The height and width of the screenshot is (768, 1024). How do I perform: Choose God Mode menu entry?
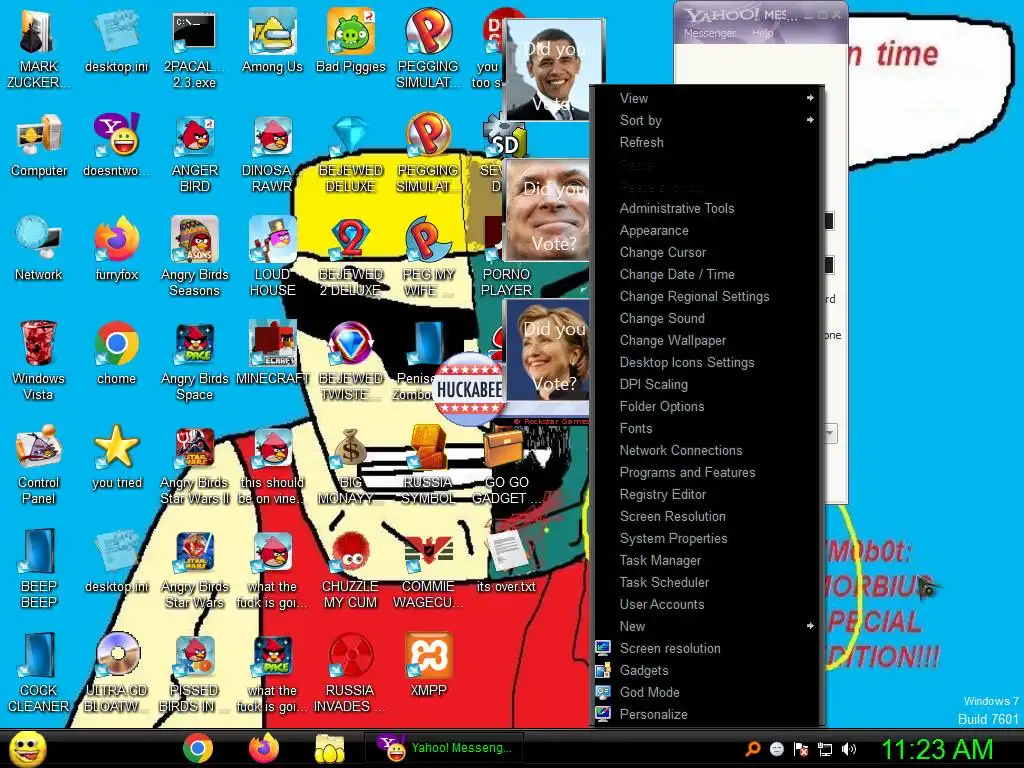click(x=707, y=692)
